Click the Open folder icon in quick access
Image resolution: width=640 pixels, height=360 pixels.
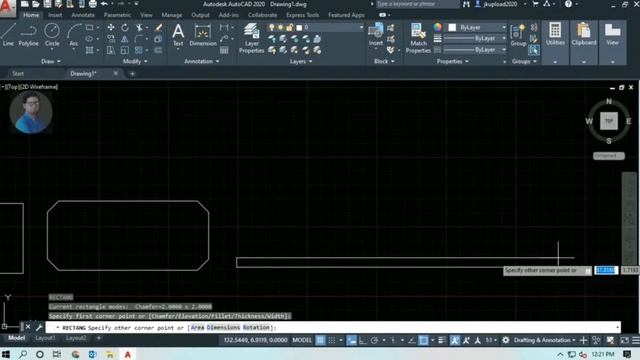(x=36, y=4)
